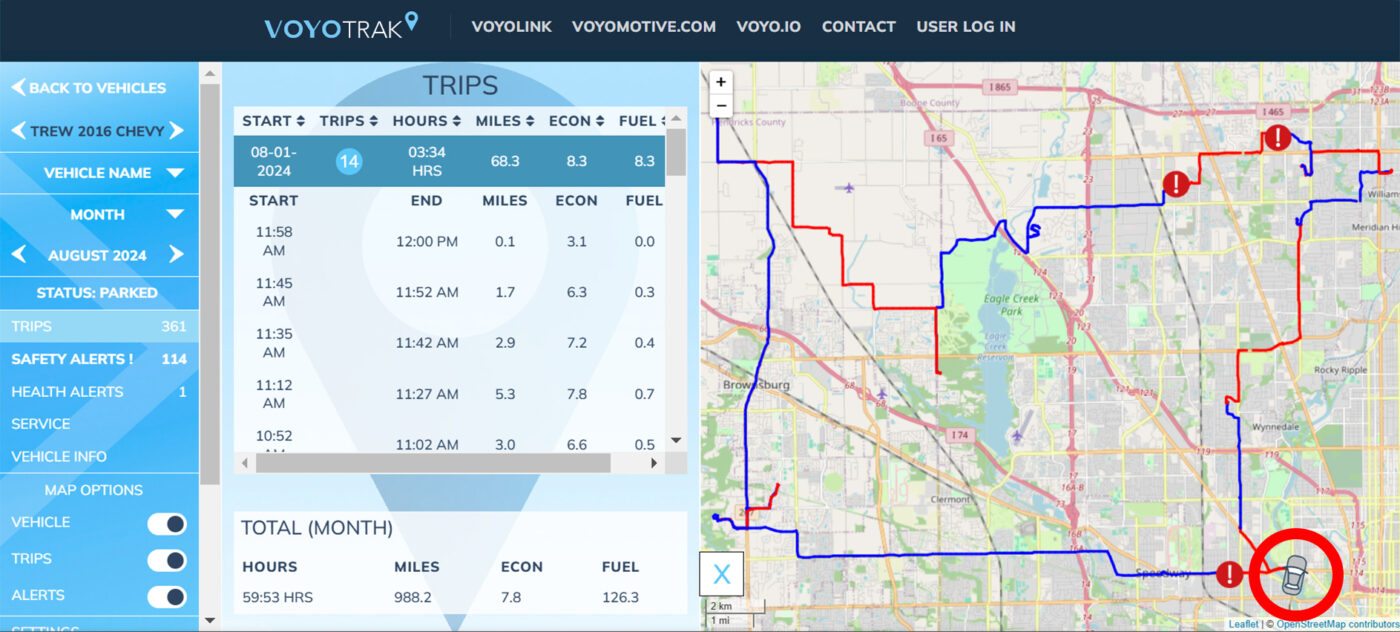Click the 12:00 PM end time cell
Screen dimensions: 1400x632
click(427, 242)
